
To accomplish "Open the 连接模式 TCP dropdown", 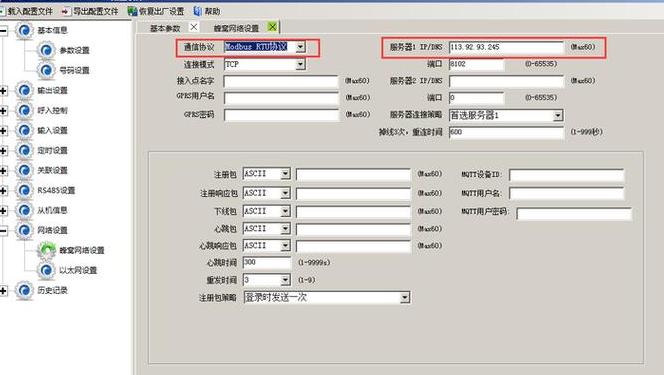I will click(300, 64).
